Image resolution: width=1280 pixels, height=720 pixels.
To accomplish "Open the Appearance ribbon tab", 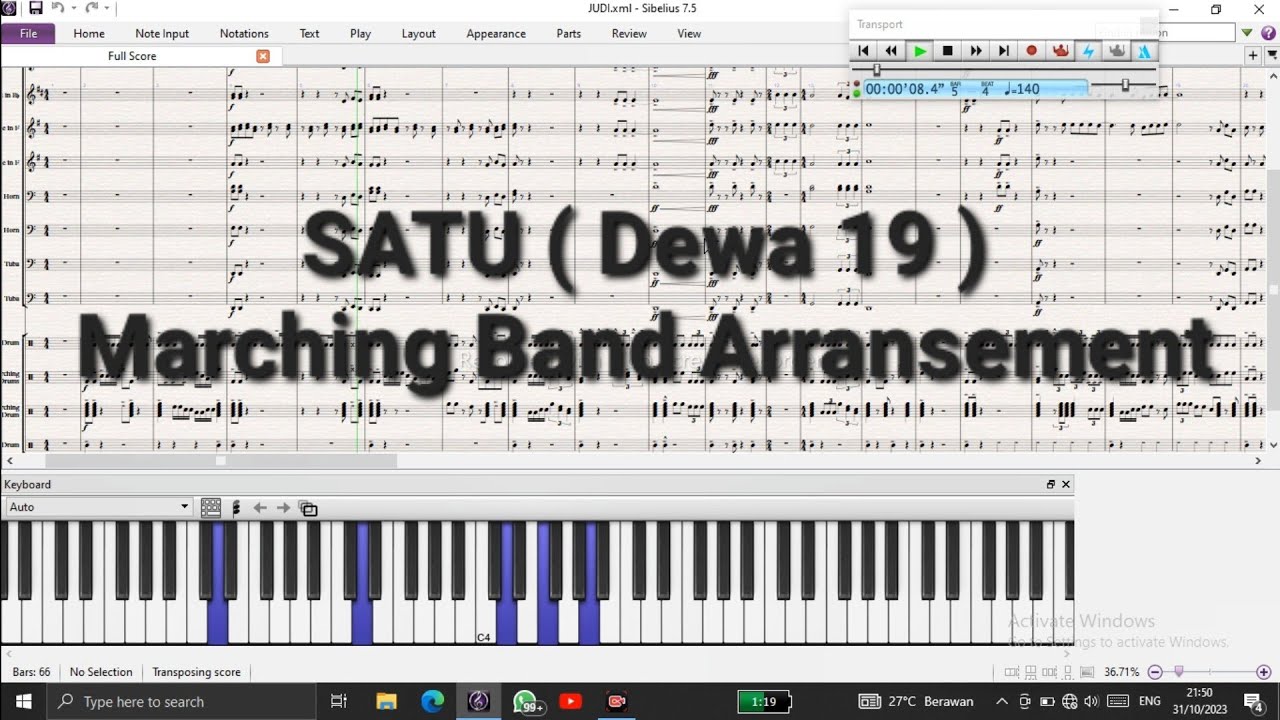I will [496, 33].
